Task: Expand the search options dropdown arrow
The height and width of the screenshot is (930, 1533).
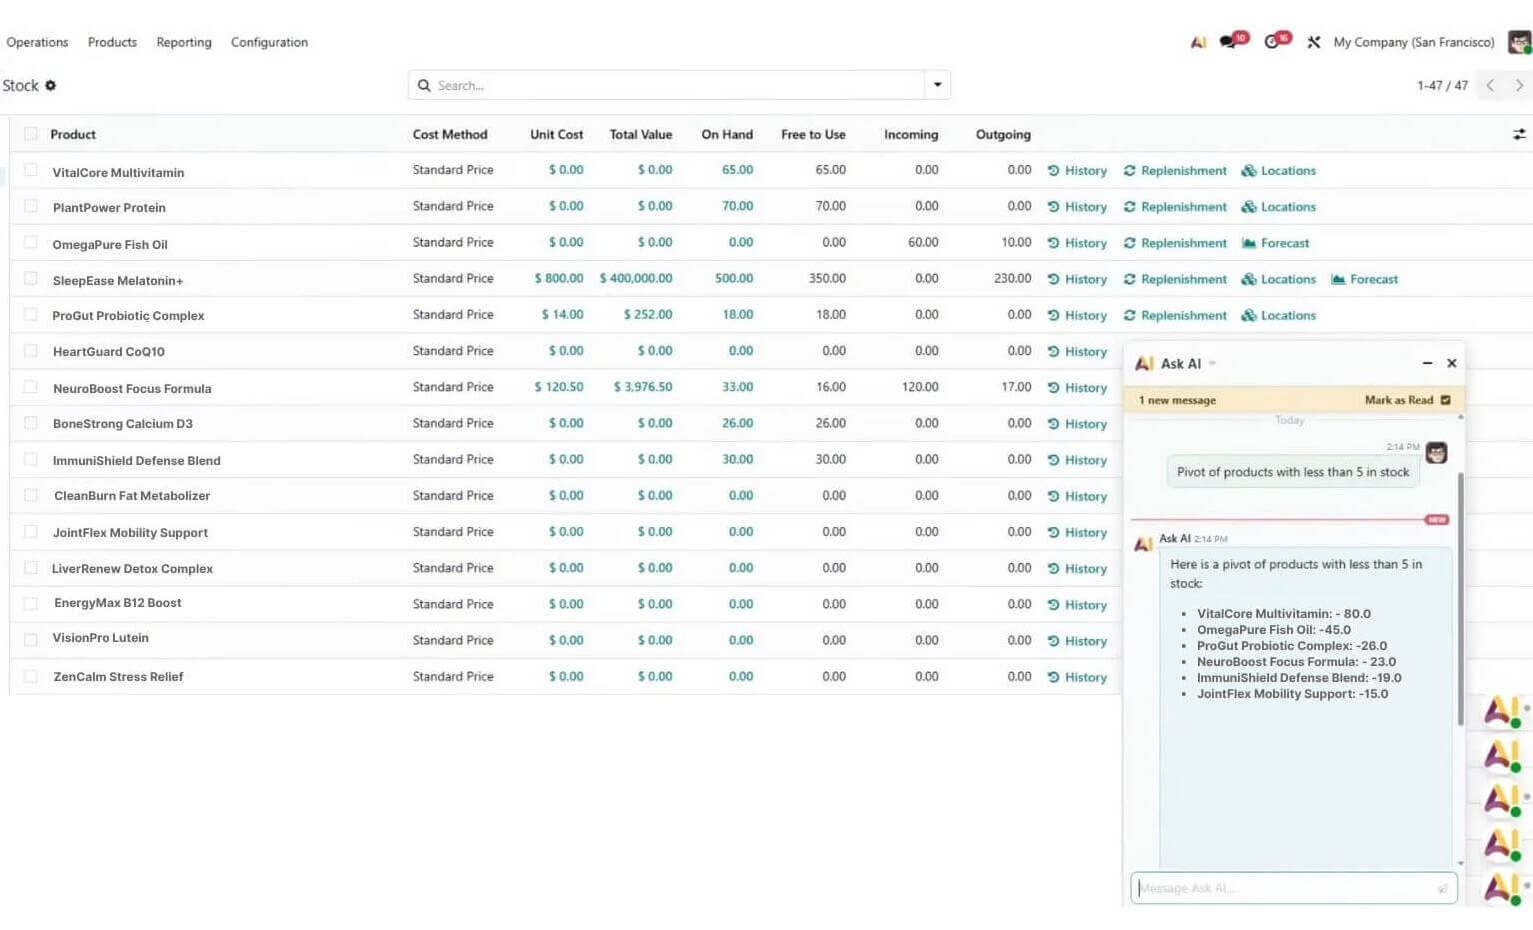Action: pyautogui.click(x=937, y=85)
